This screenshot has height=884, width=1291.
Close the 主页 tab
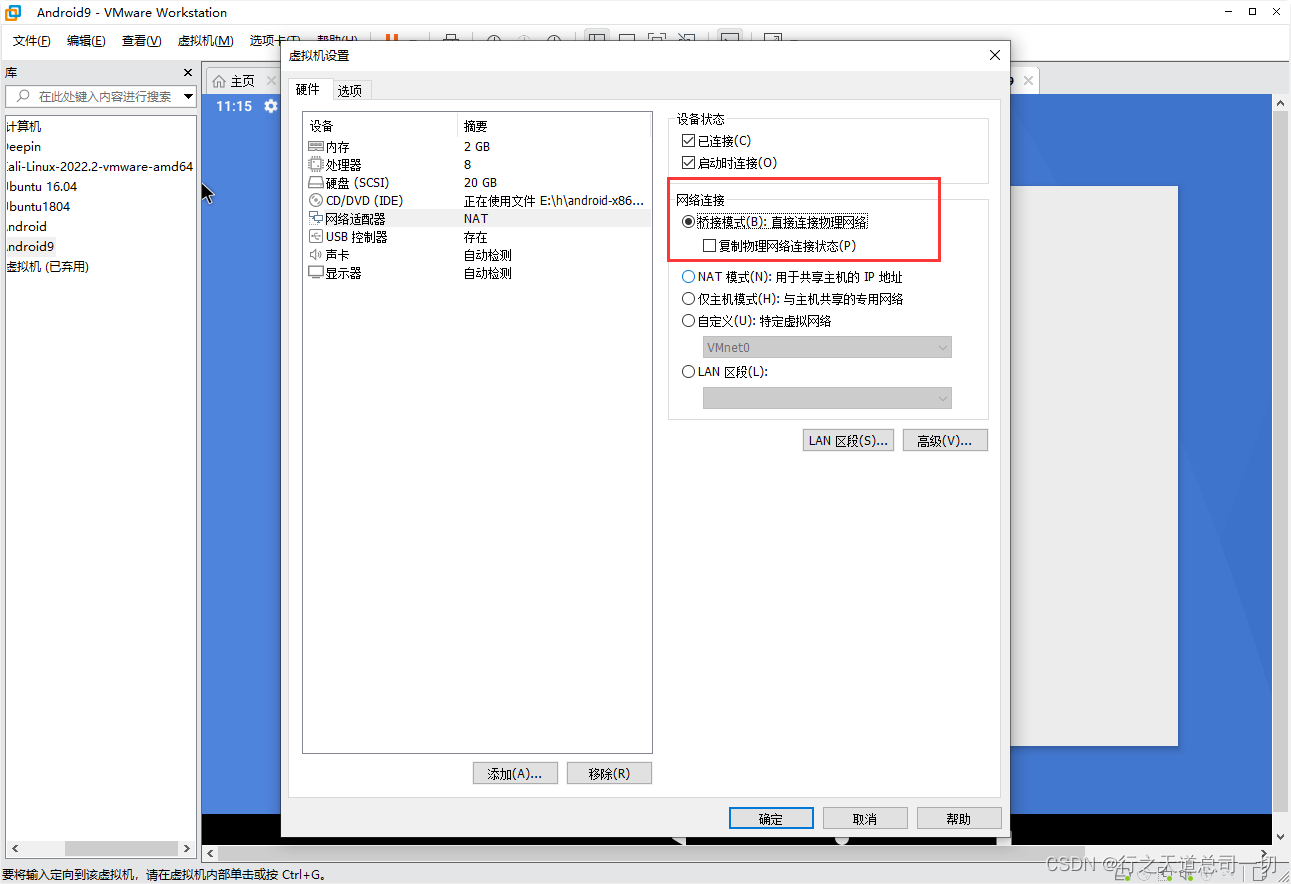point(271,81)
